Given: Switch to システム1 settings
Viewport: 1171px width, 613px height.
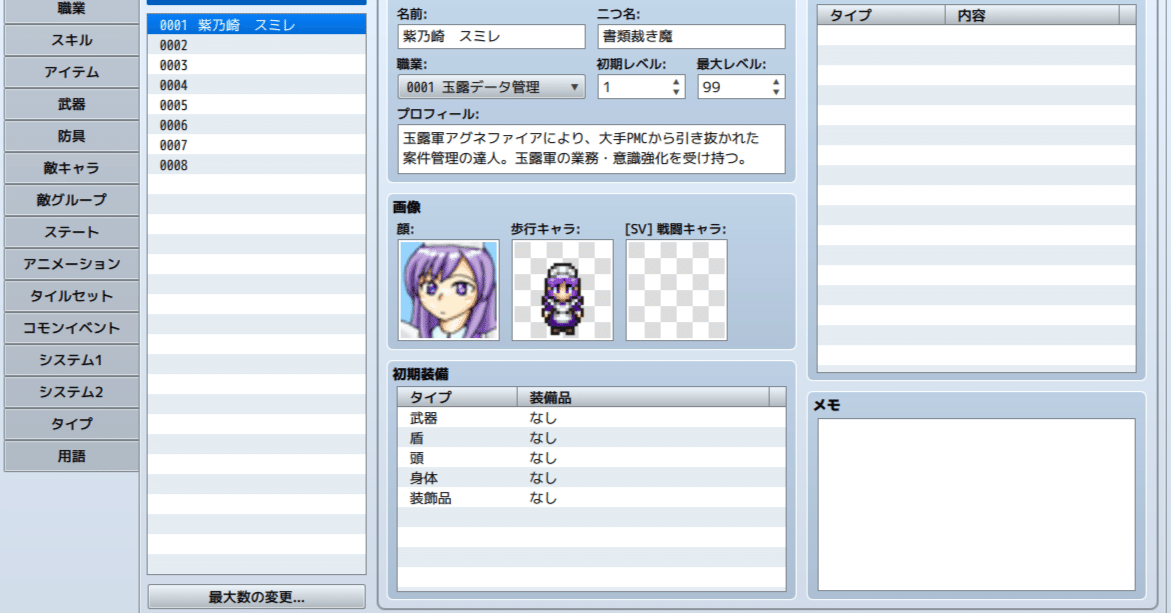Looking at the screenshot, I should point(69,360).
